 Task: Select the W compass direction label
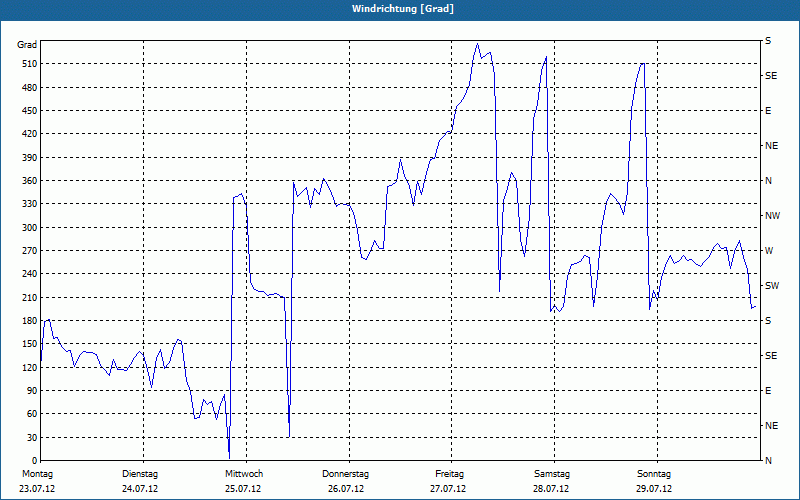coord(769,251)
